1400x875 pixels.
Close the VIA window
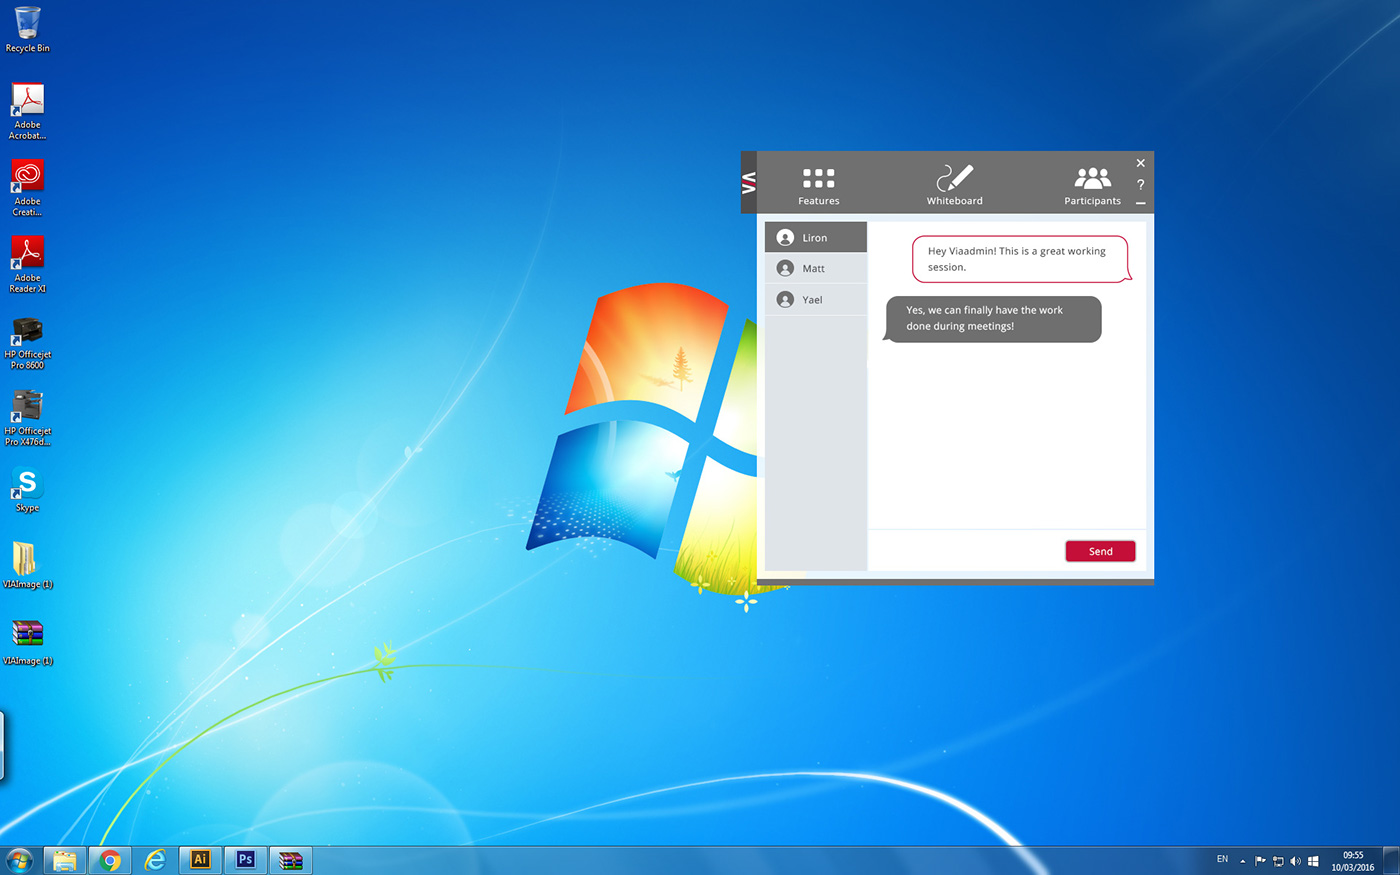pos(1140,163)
